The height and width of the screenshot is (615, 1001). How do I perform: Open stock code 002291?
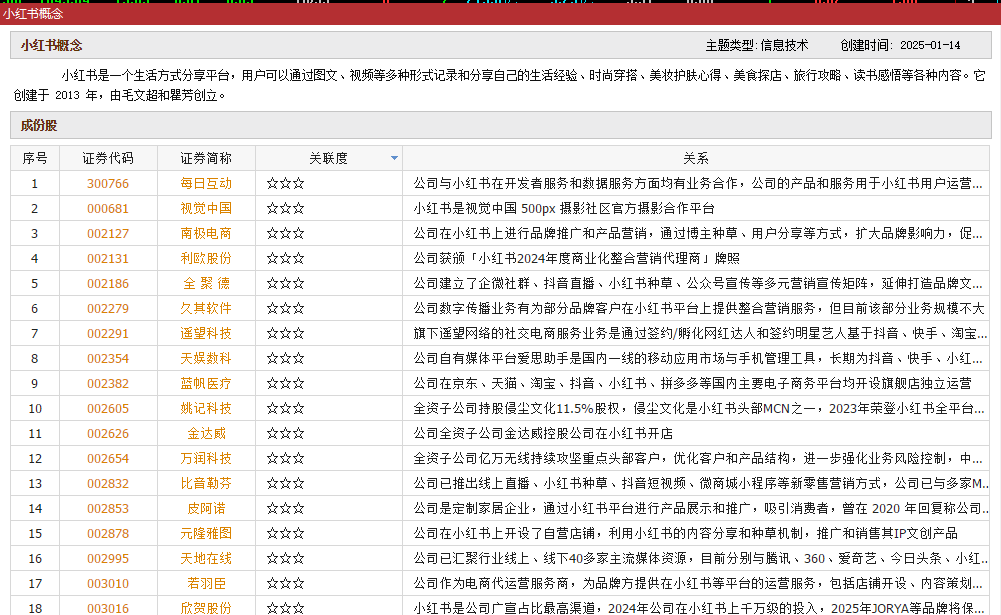(108, 333)
